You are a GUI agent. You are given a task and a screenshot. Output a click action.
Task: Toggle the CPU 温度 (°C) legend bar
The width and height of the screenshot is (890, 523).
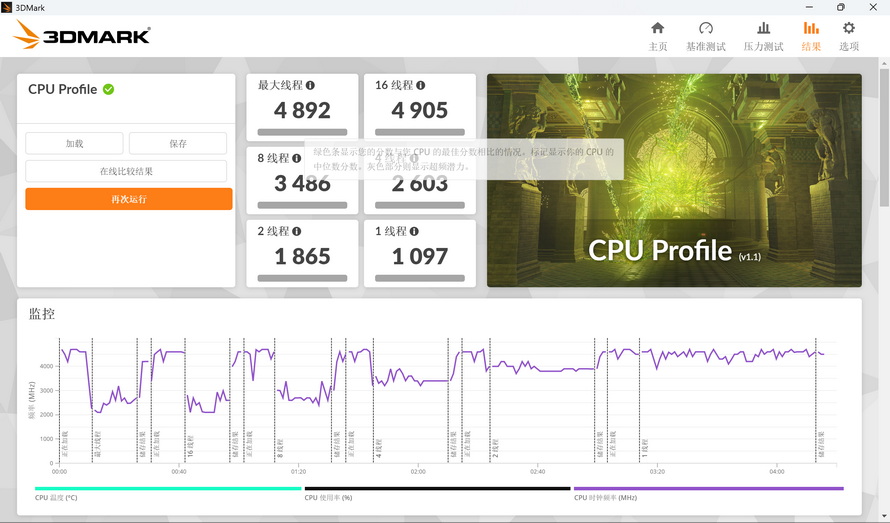[168, 488]
